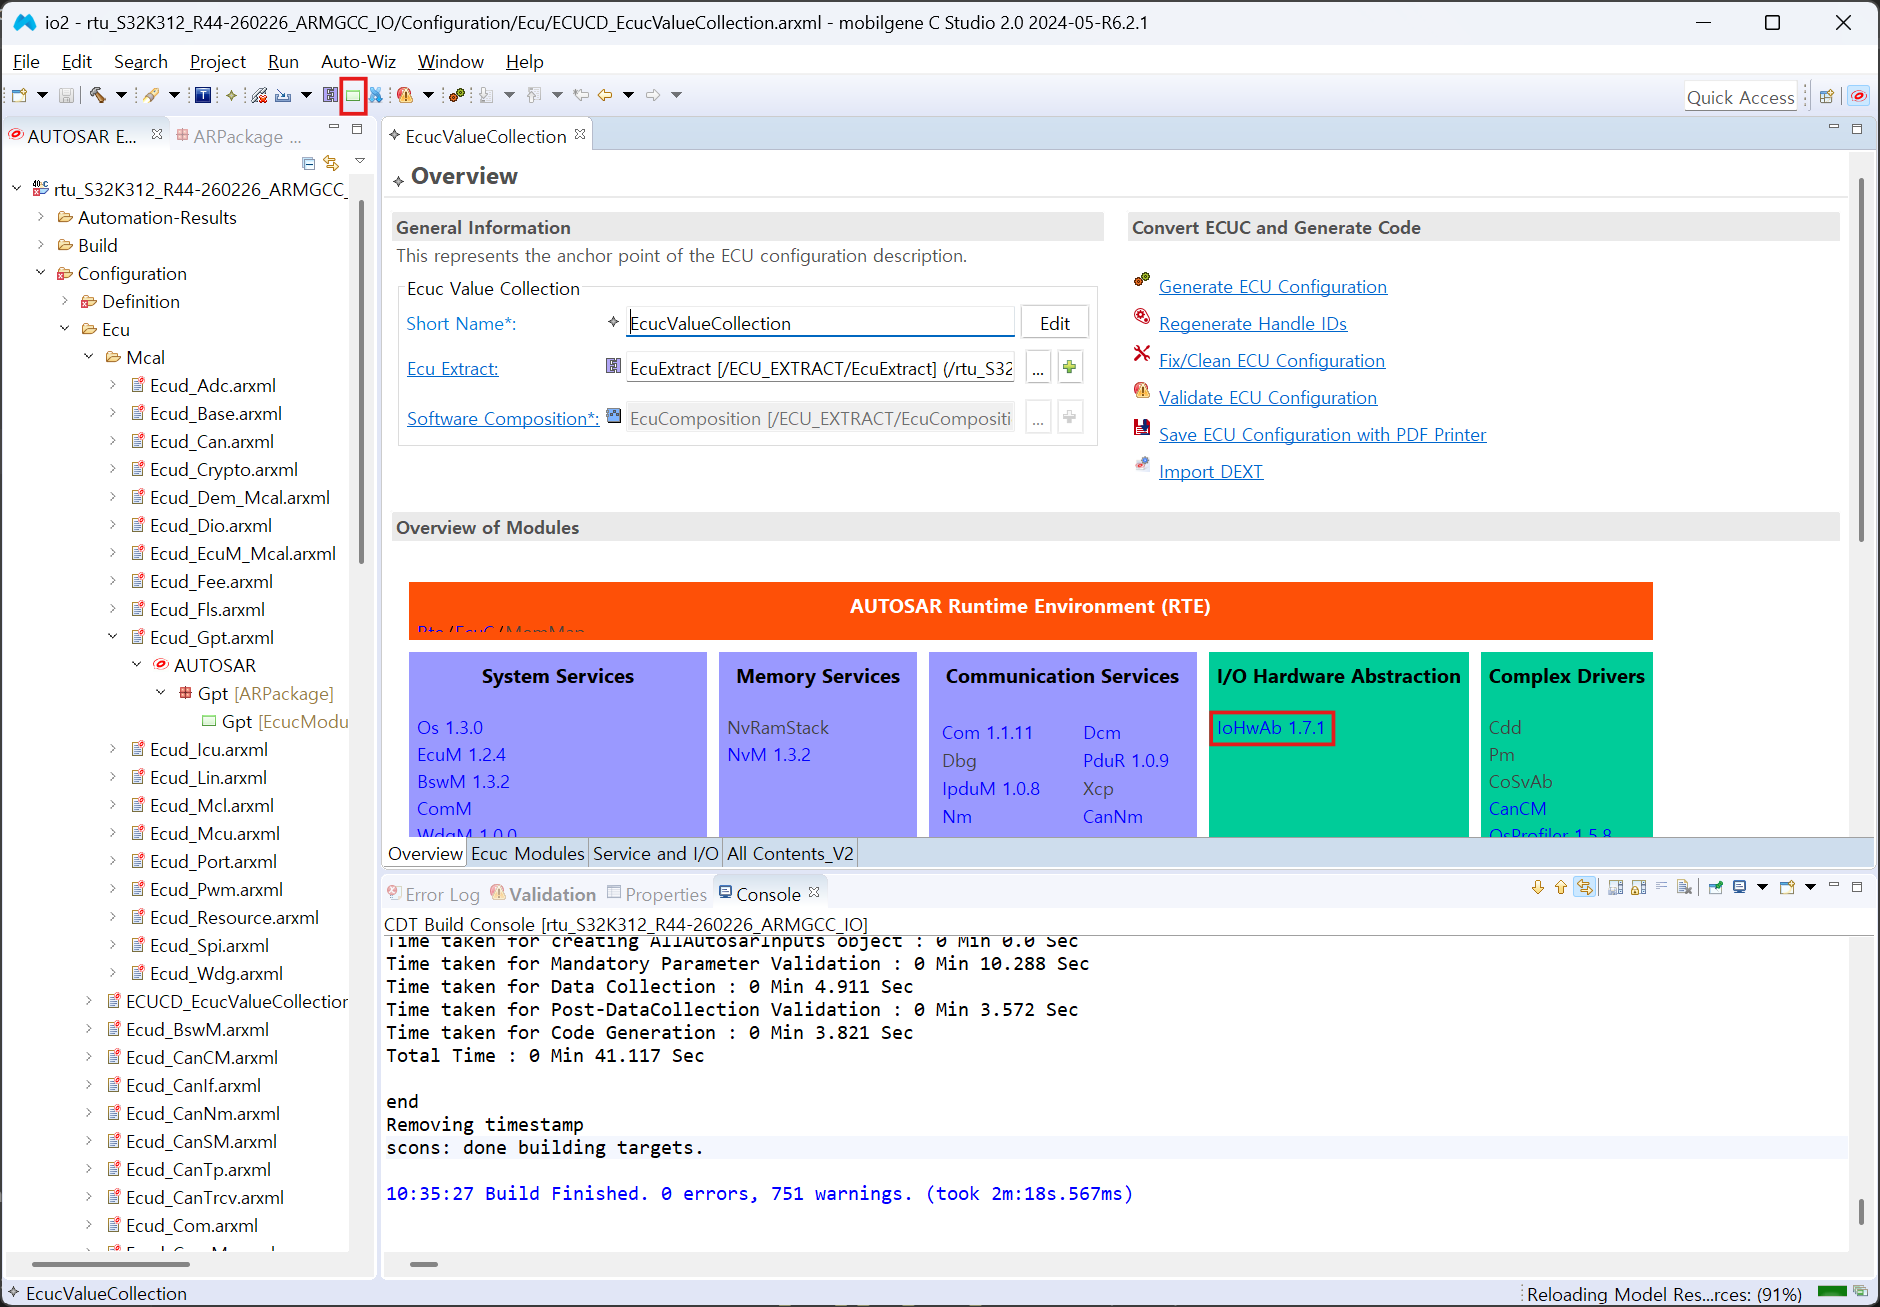Click in the Quick Access search box
This screenshot has height=1307, width=1880.
pos(1740,97)
